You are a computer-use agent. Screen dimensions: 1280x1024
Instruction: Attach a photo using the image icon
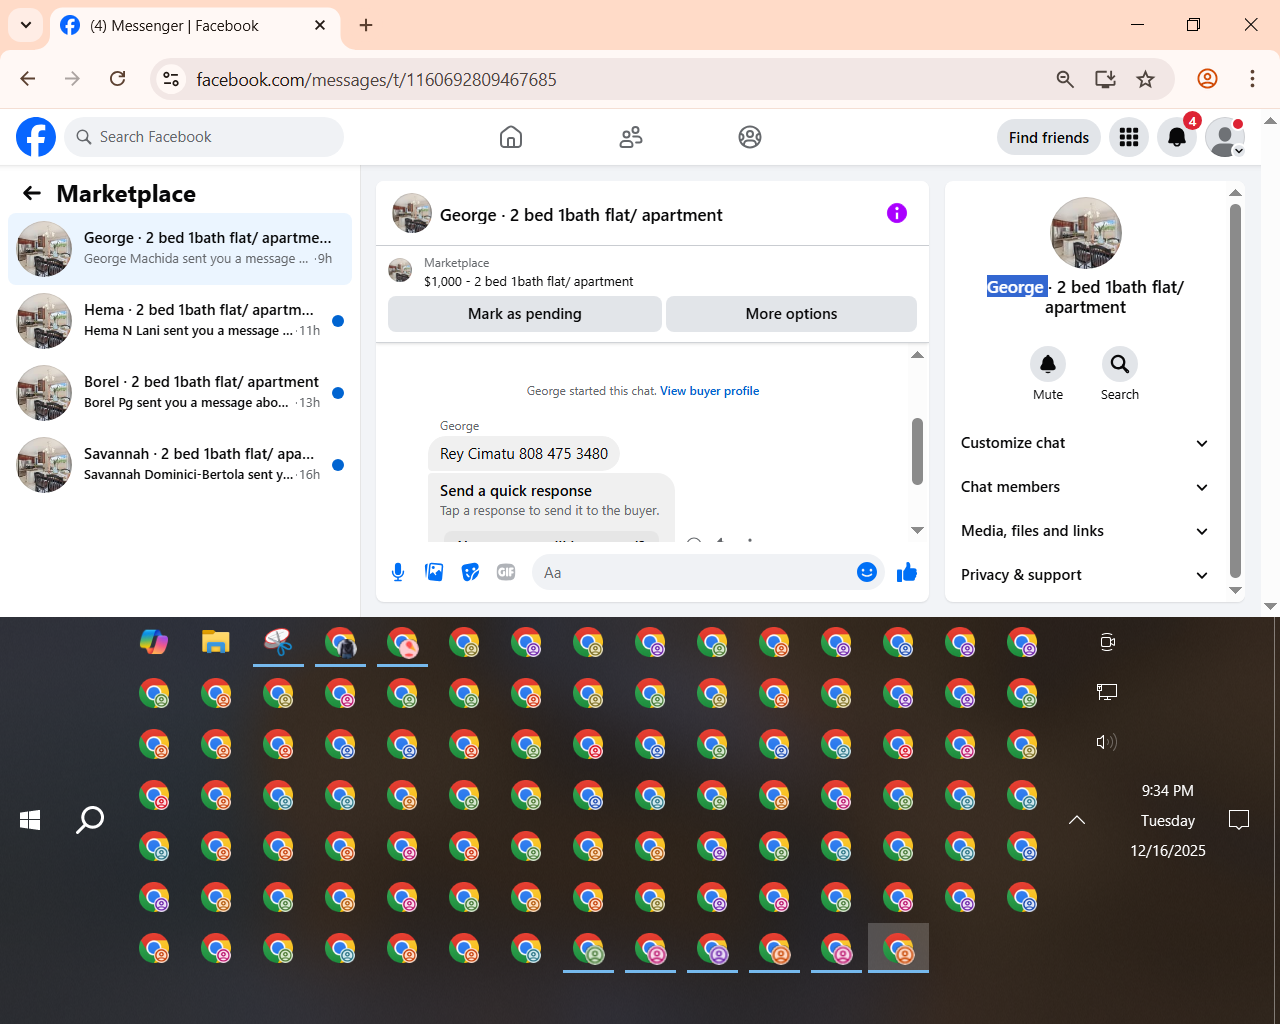[434, 572]
